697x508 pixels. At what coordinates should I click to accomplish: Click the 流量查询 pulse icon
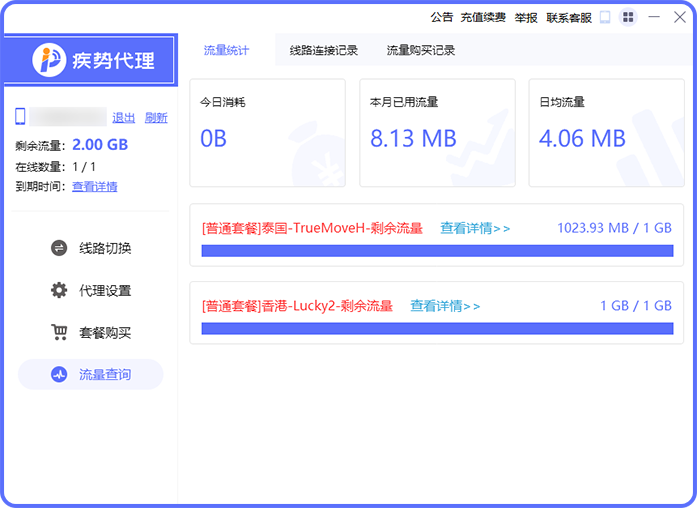point(59,375)
